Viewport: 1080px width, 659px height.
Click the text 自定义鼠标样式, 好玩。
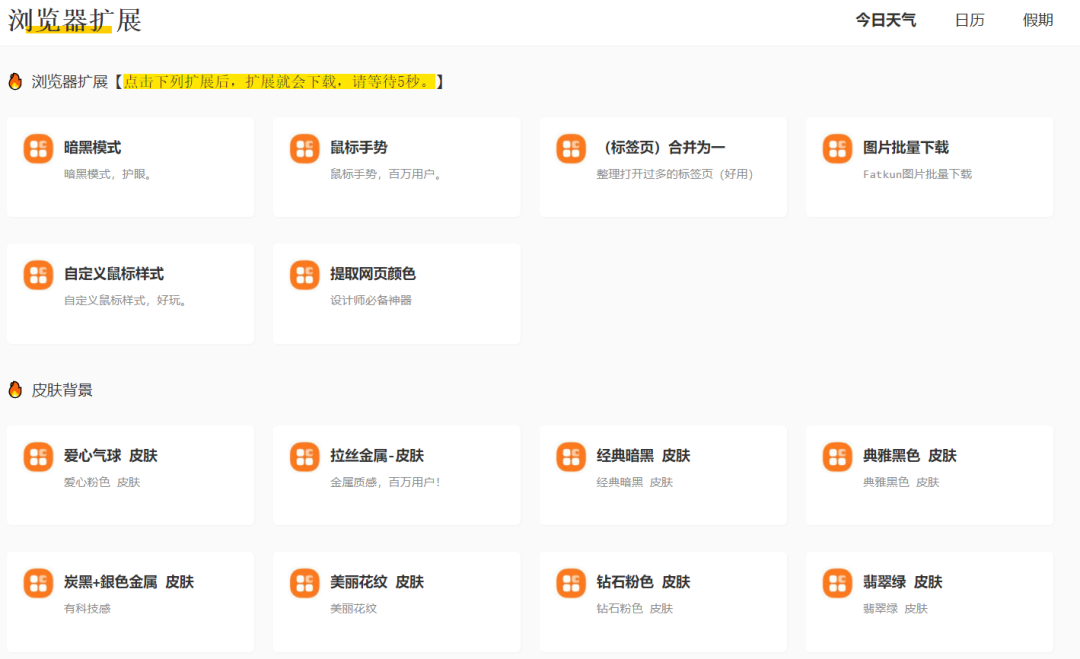125,300
